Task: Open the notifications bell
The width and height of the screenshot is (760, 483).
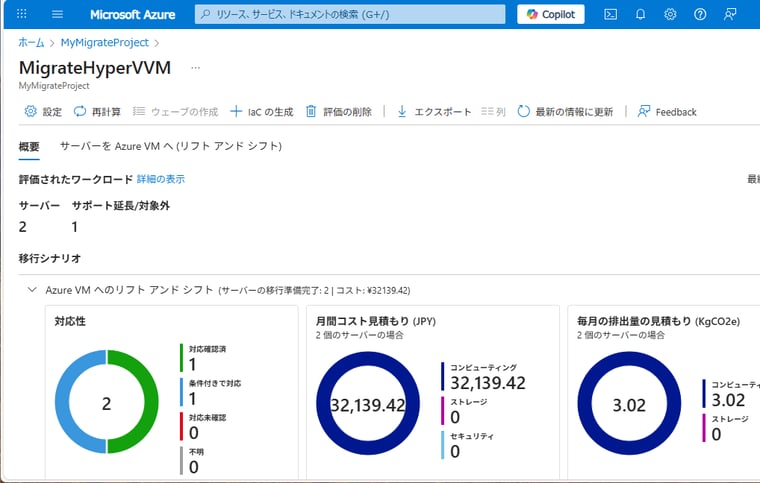Action: tap(640, 15)
